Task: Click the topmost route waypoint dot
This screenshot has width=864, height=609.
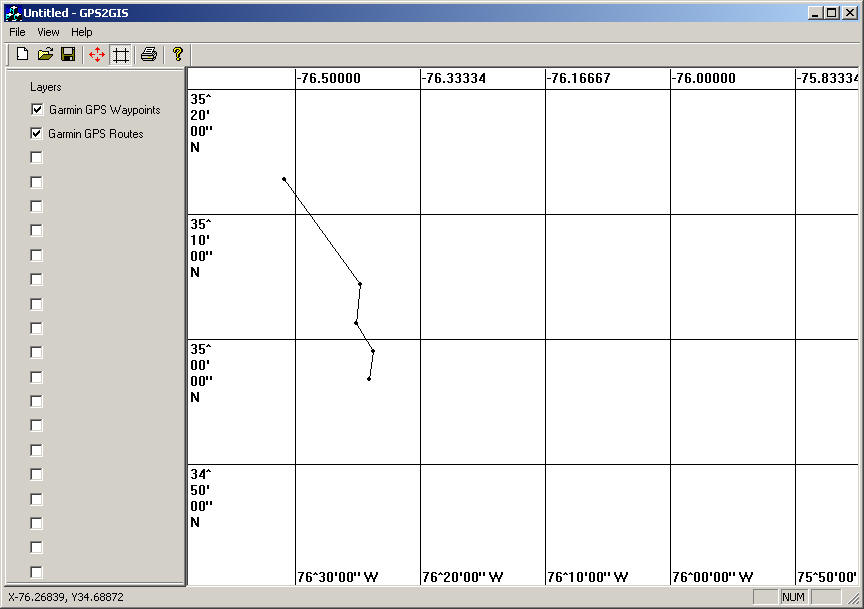Action: [284, 179]
